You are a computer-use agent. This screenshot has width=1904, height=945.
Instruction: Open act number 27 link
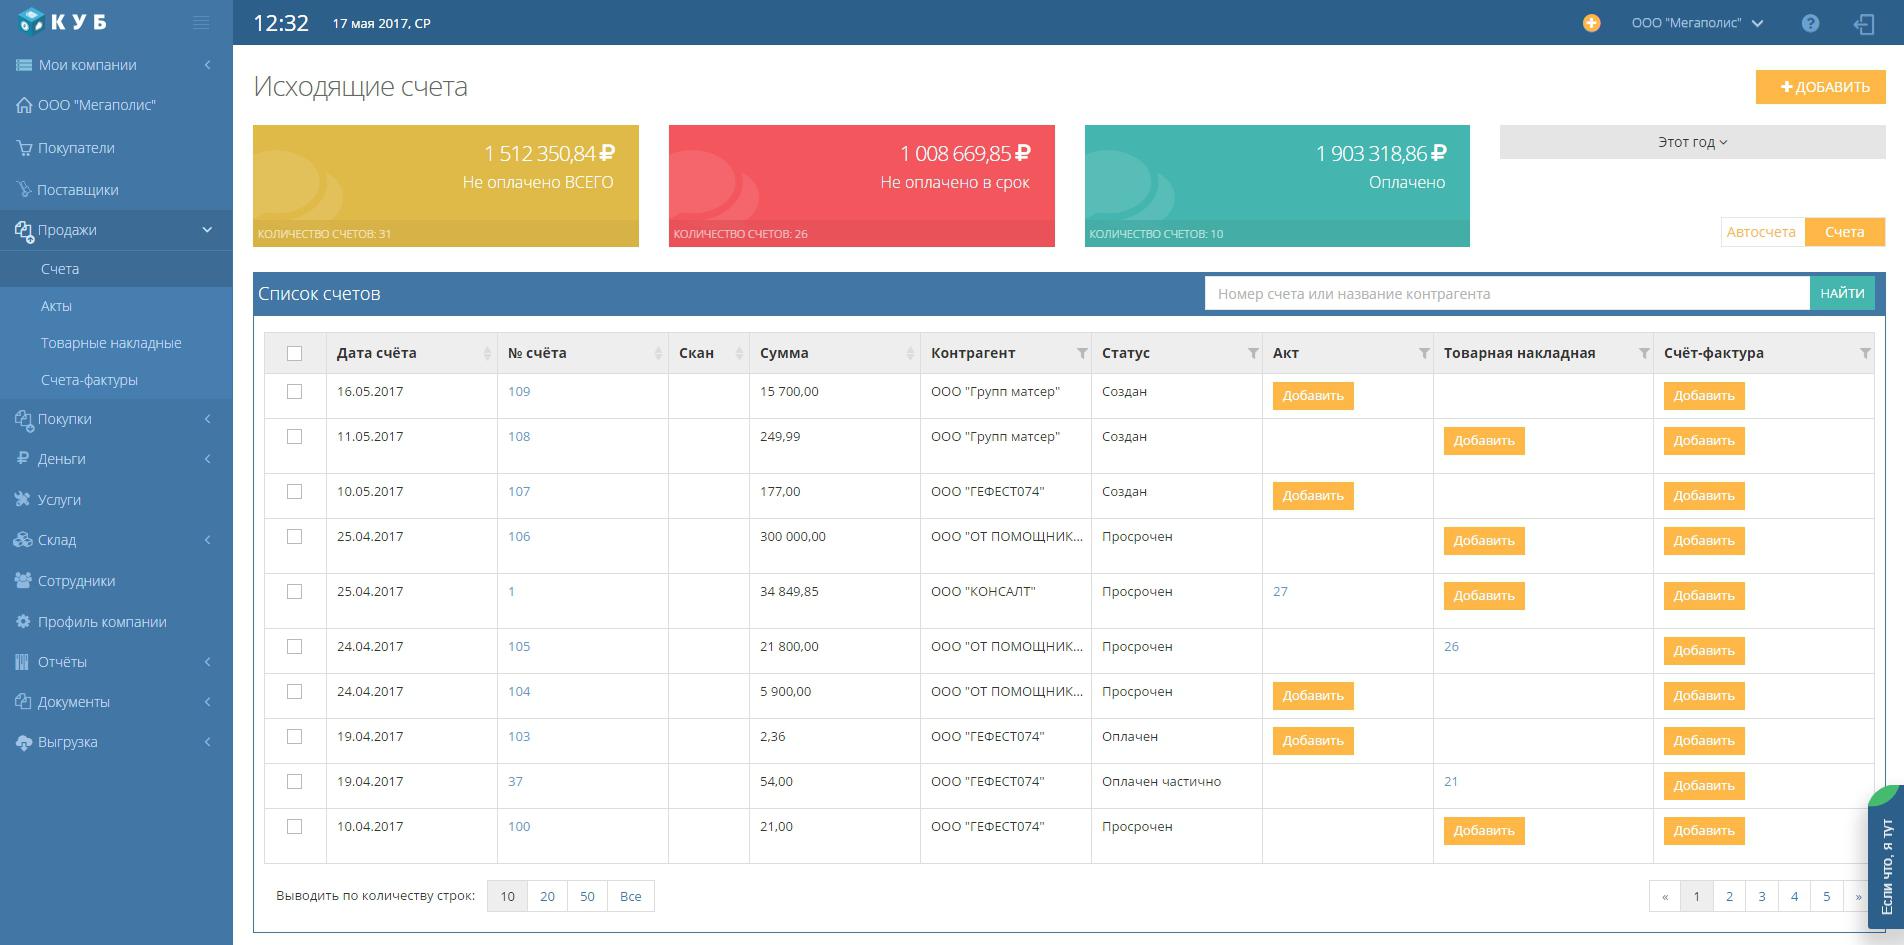click(1280, 591)
